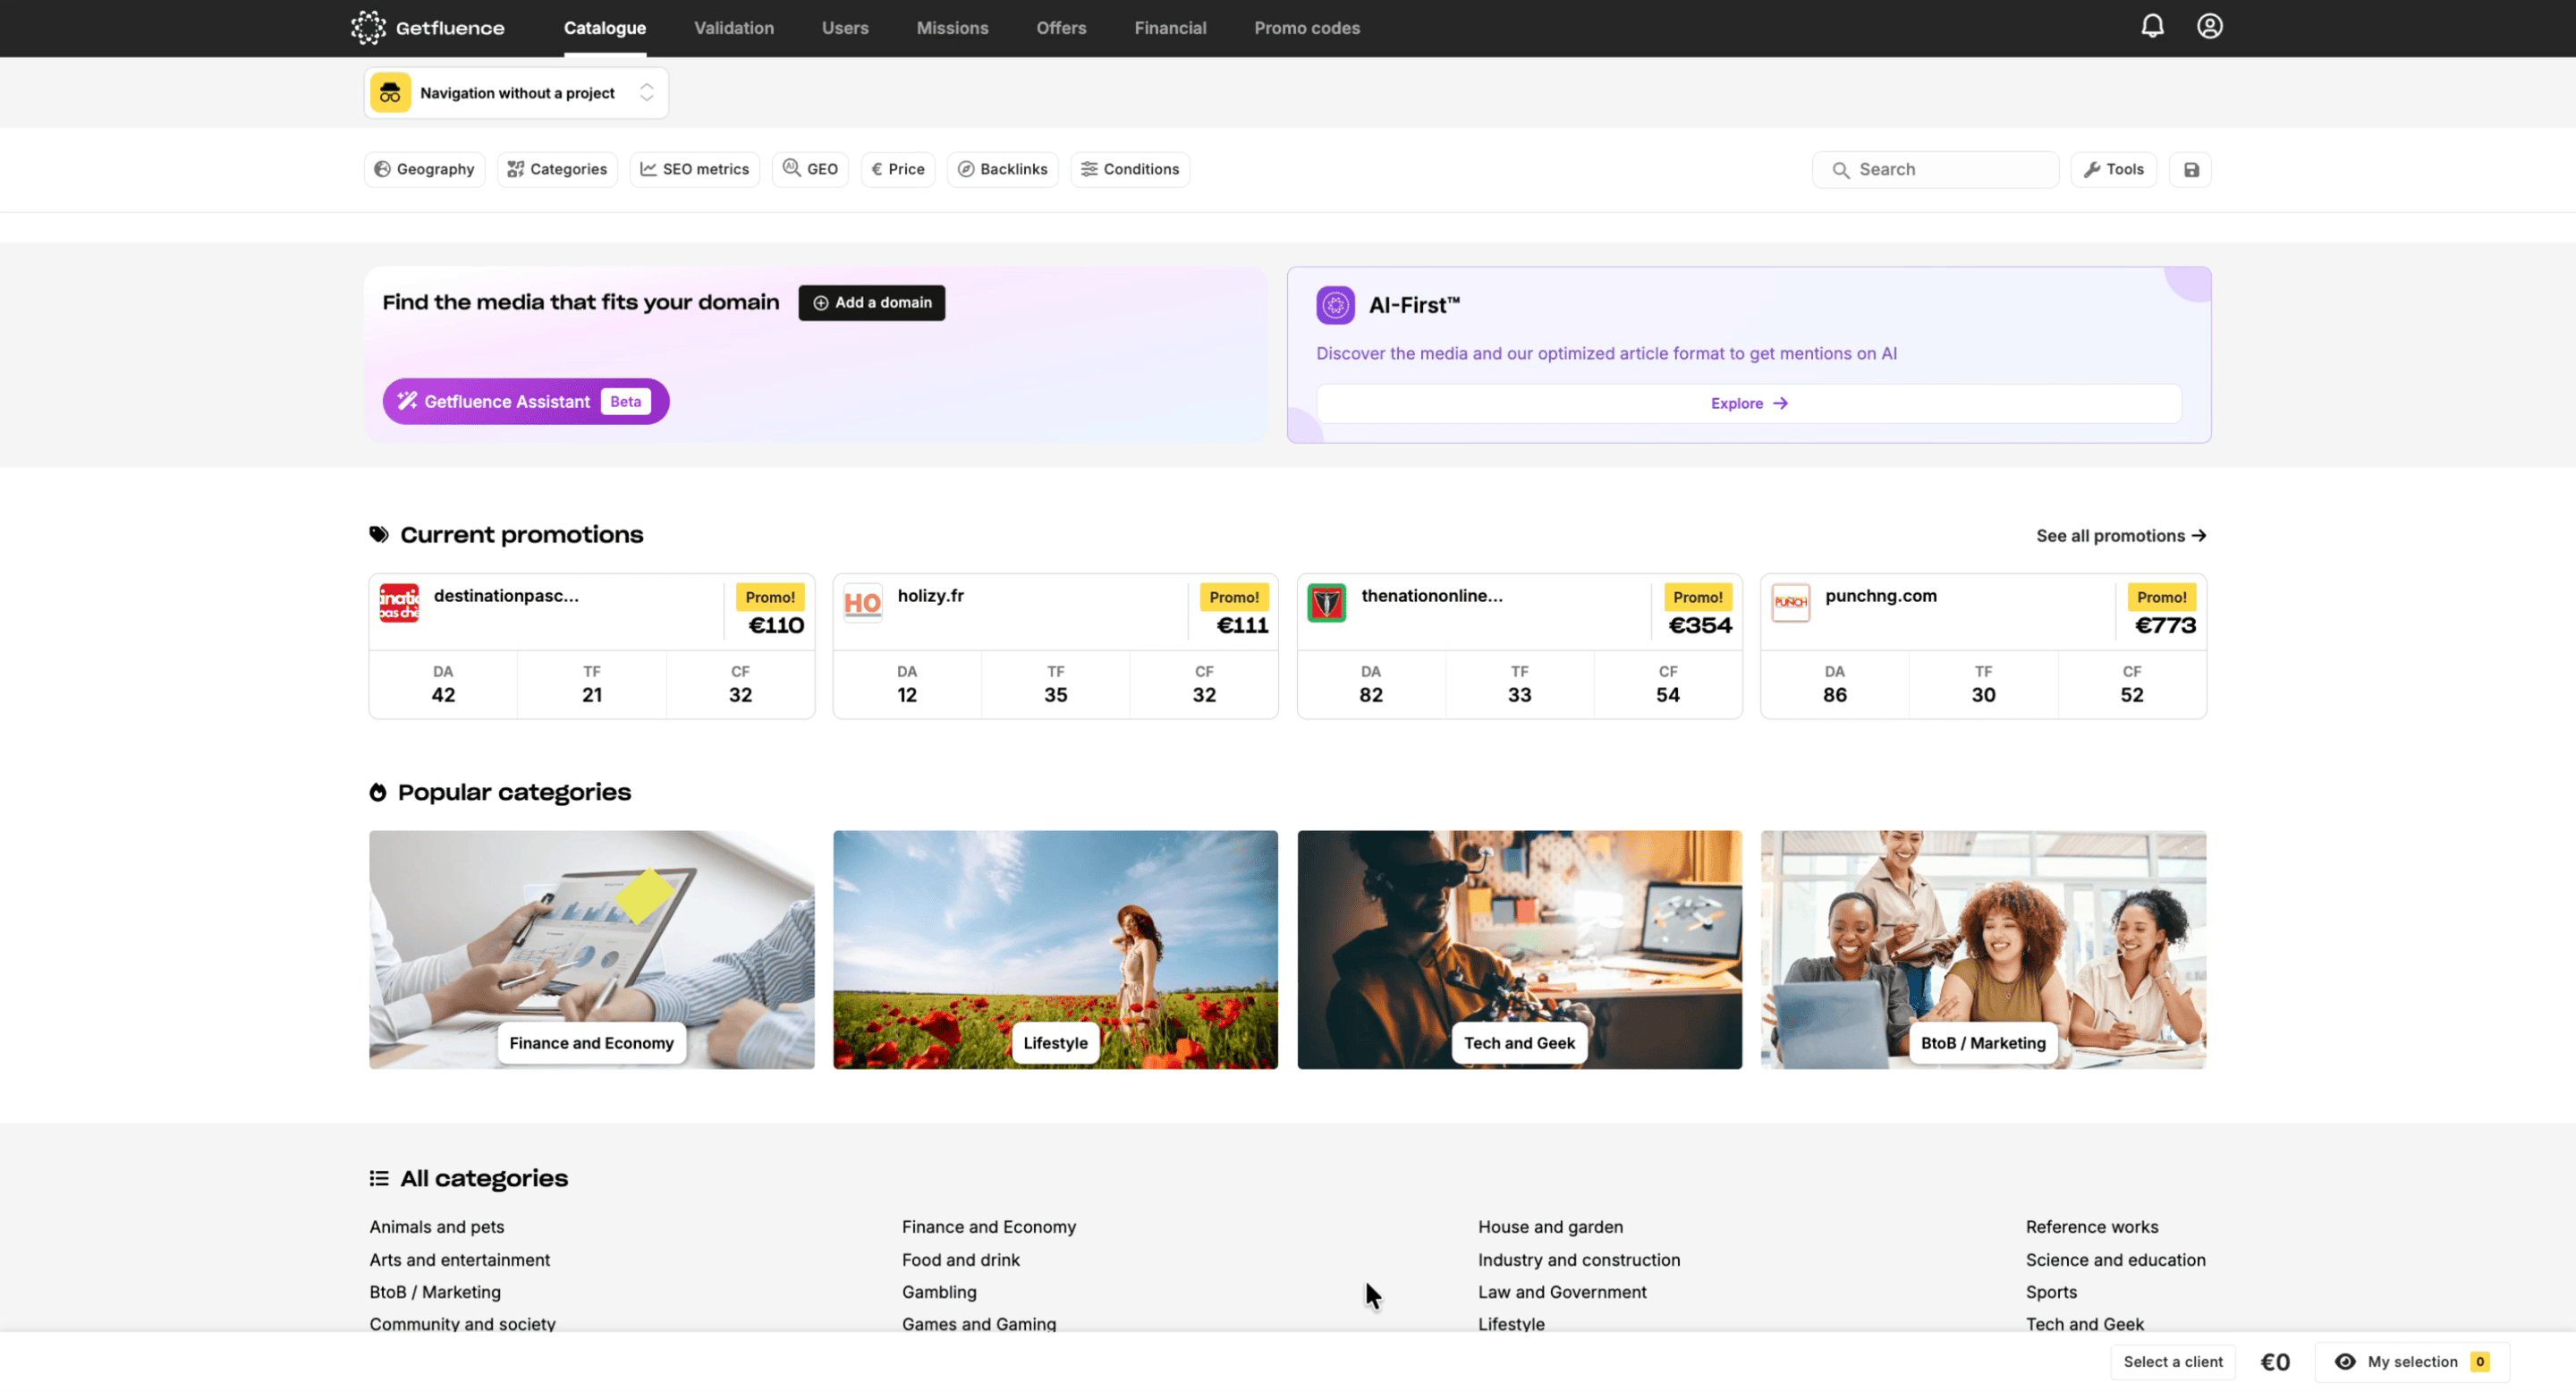Click the holizy.fr site logo

(862, 603)
